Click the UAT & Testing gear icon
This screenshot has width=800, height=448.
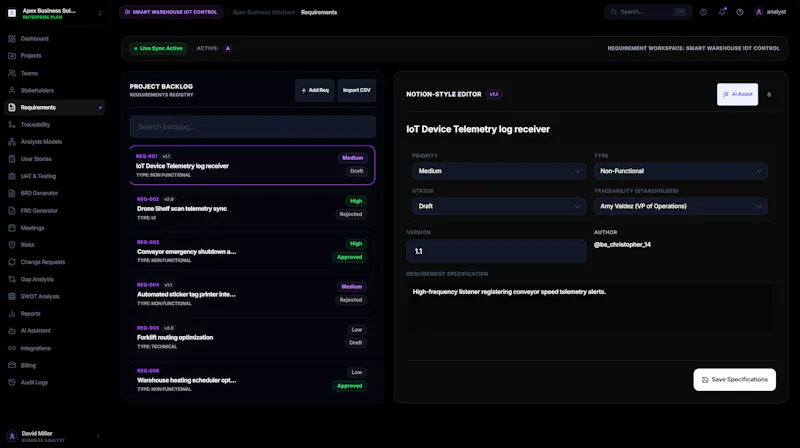tap(12, 176)
